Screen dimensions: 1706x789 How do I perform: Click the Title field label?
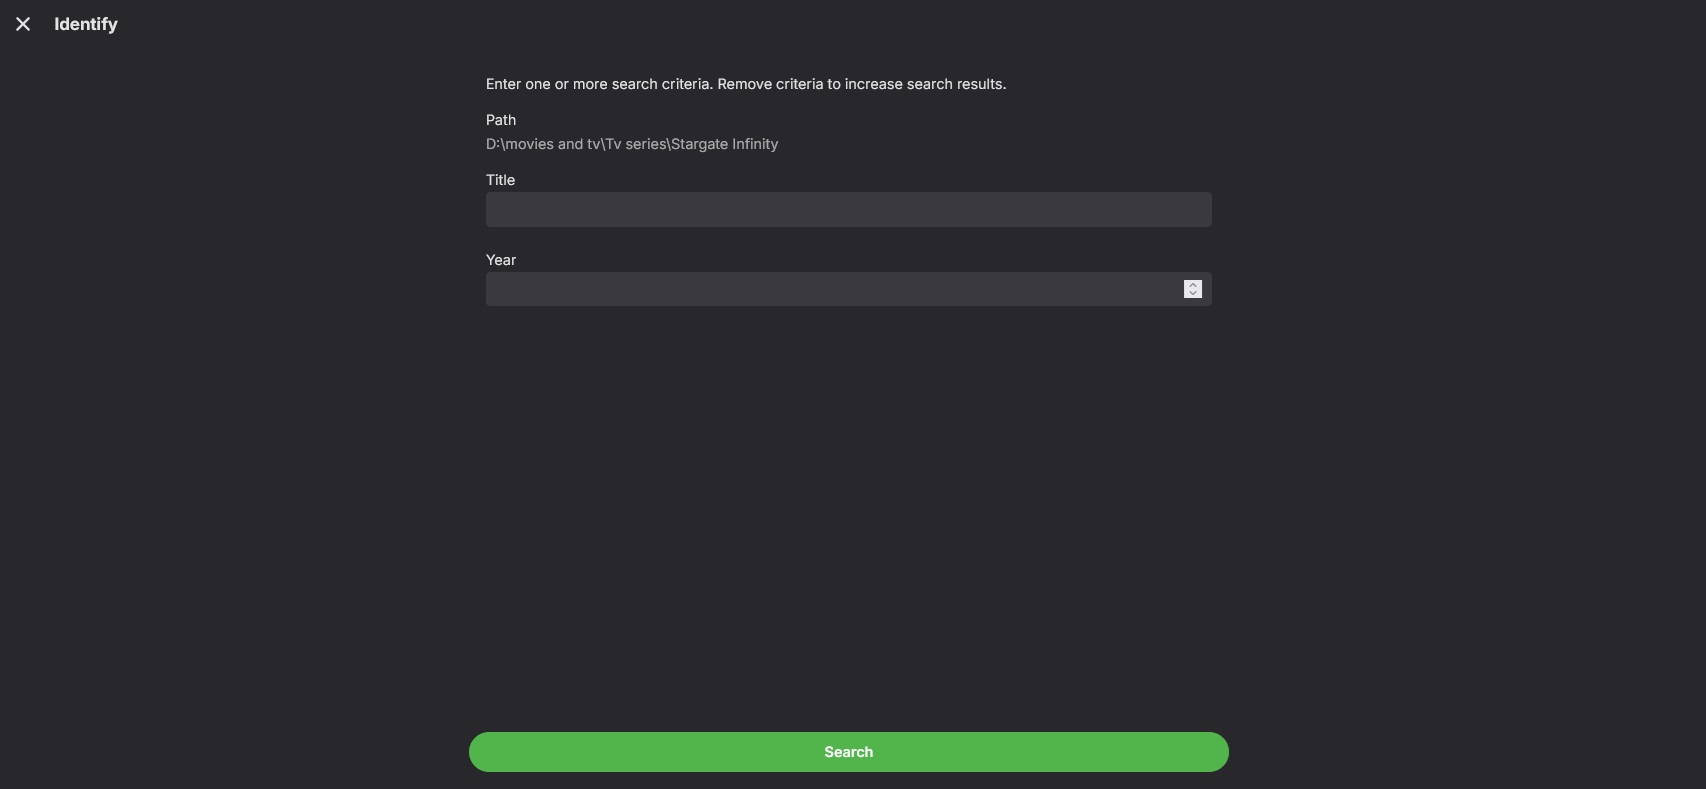click(x=500, y=180)
